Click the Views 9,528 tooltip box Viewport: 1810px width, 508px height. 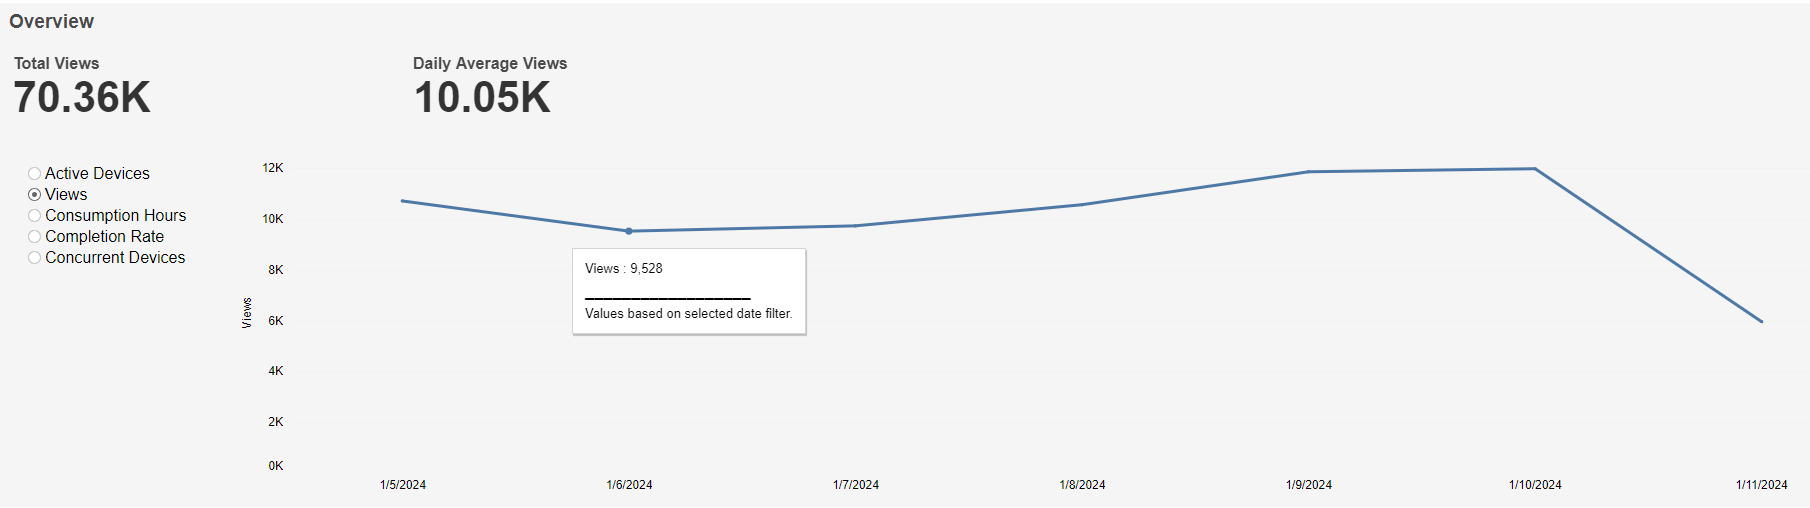click(689, 291)
